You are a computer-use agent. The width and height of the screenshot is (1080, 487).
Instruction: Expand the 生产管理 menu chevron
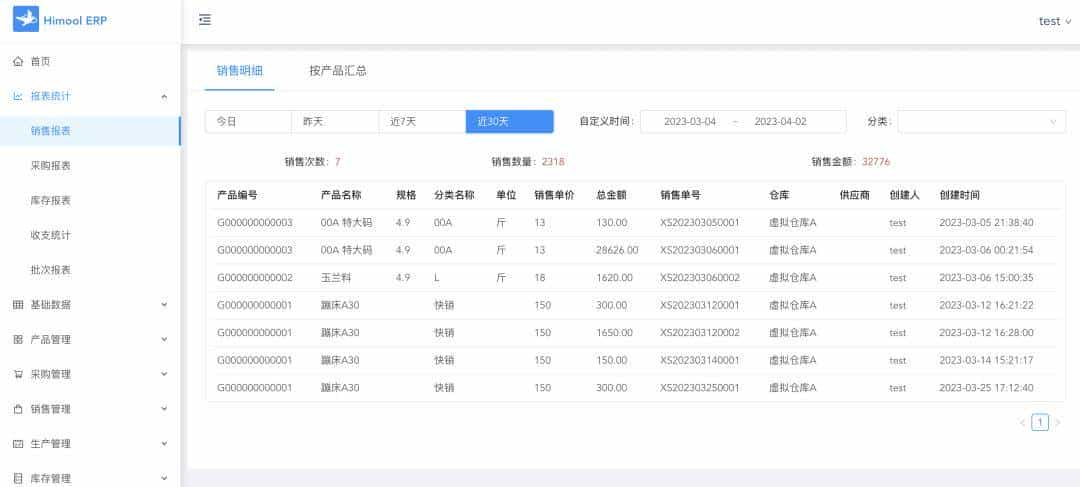(164, 444)
